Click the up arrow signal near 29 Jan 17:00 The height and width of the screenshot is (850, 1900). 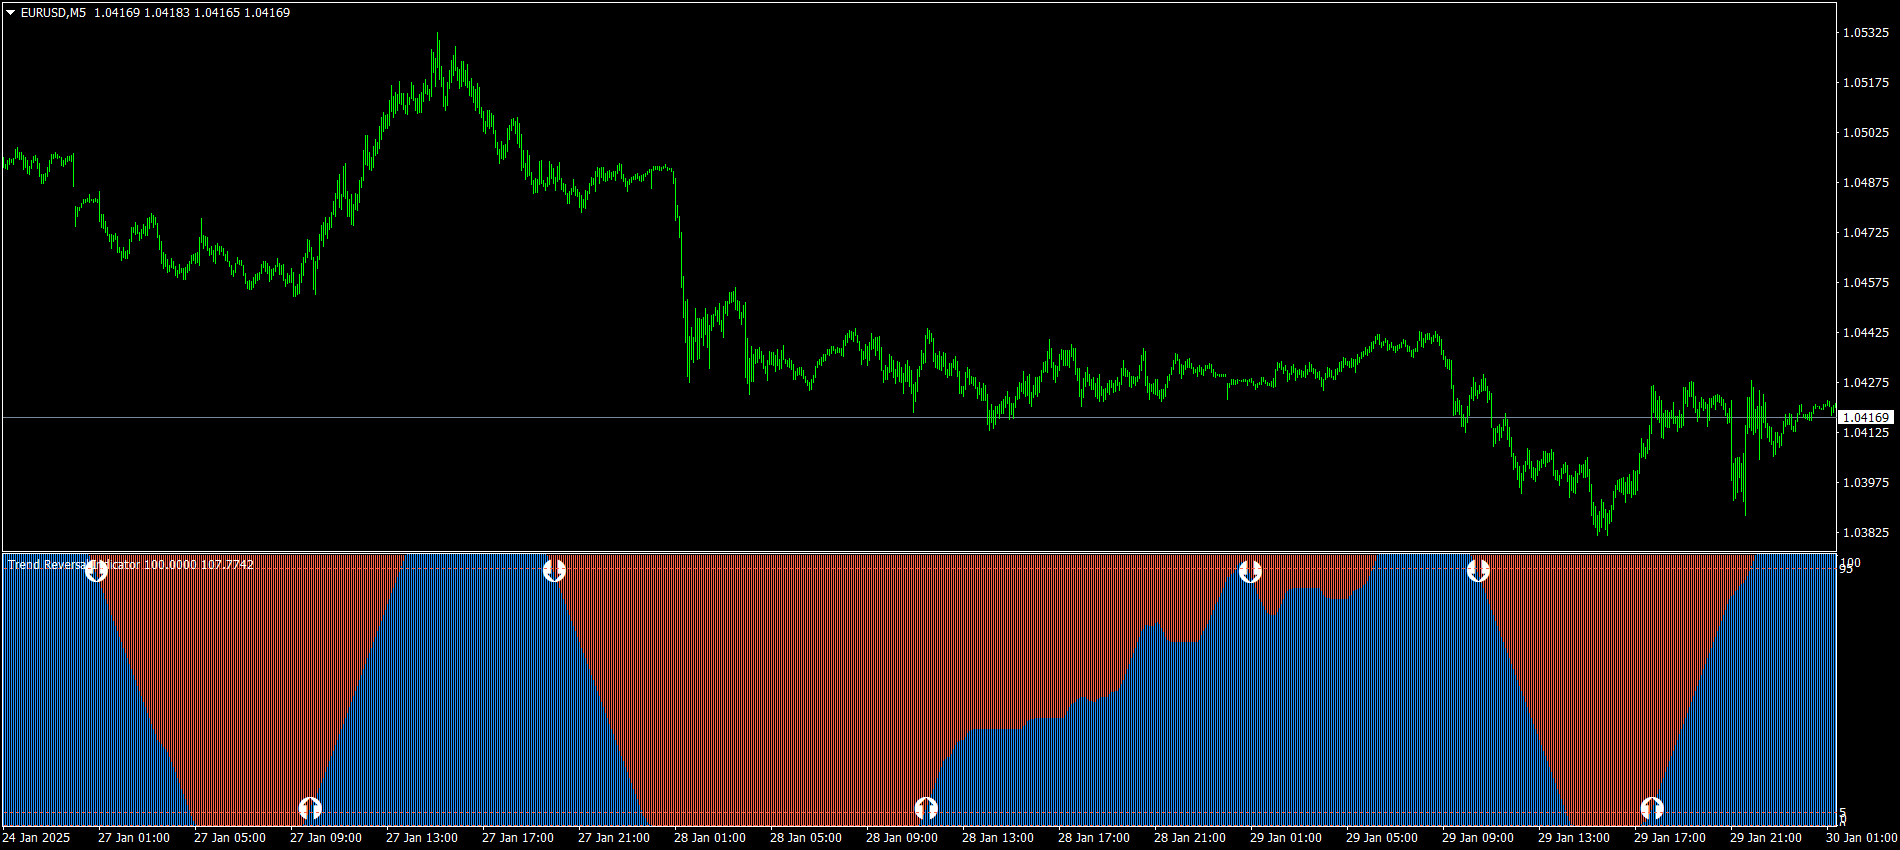tap(1652, 807)
